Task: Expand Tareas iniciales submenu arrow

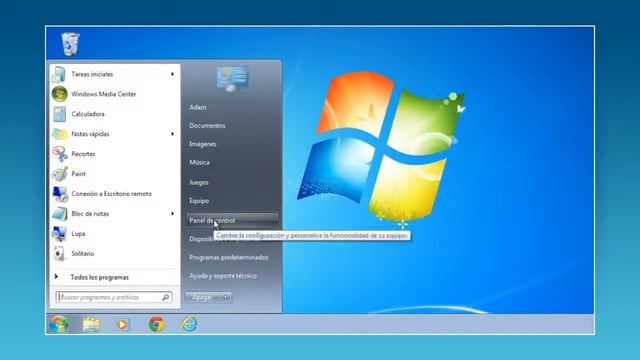Action: point(172,74)
